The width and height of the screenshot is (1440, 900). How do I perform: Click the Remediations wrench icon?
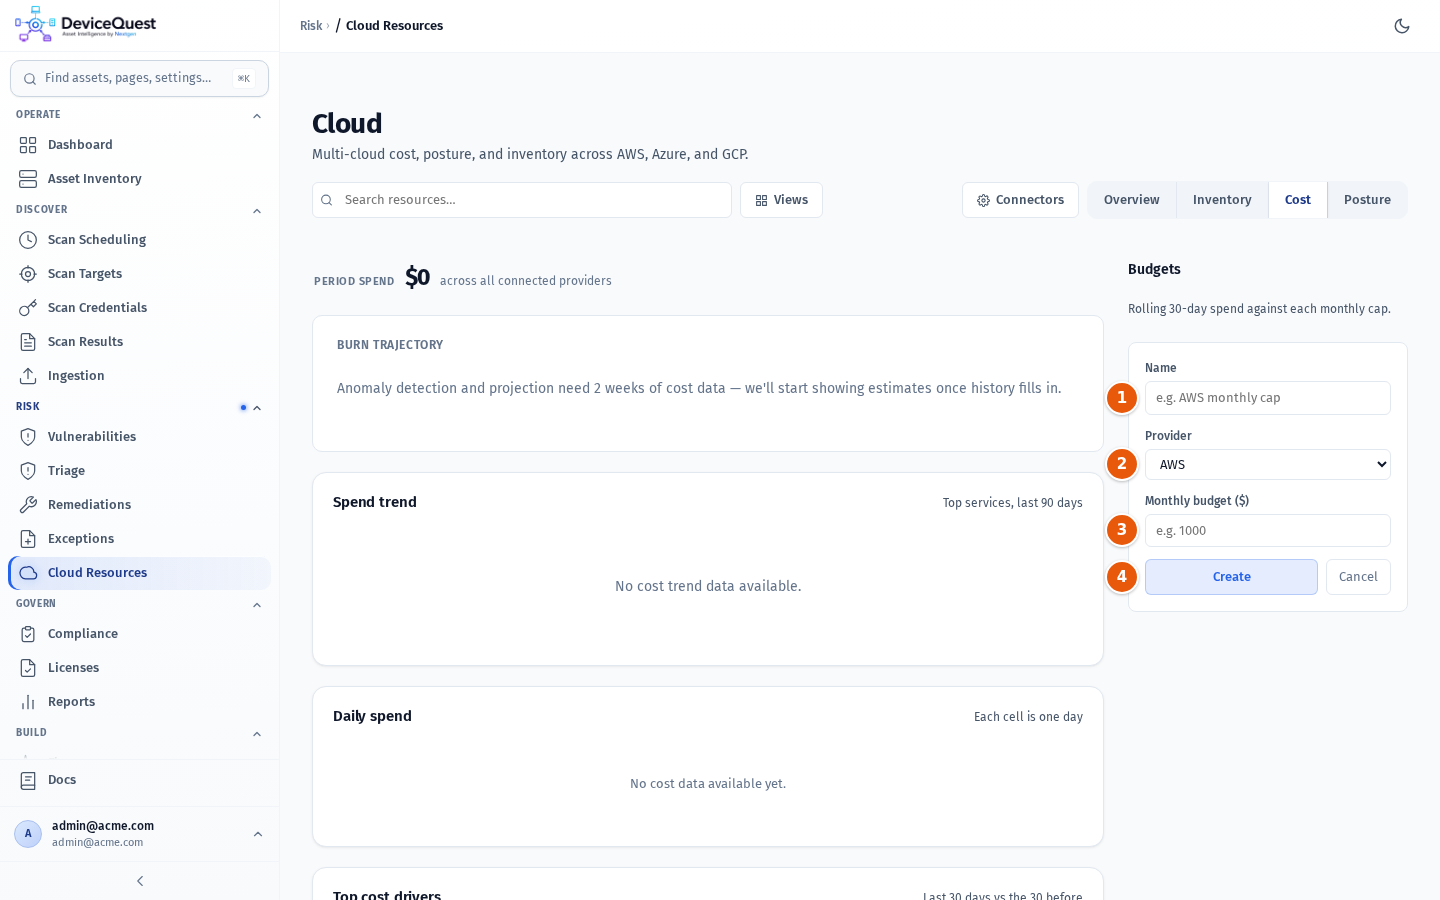coord(28,505)
